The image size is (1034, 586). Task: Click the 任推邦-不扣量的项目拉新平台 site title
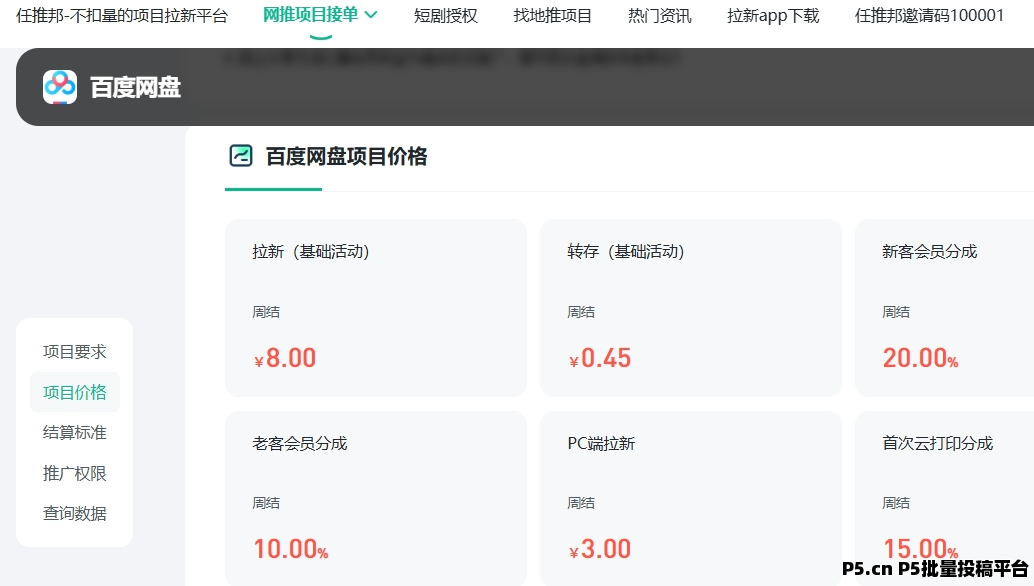pyautogui.click(x=122, y=15)
